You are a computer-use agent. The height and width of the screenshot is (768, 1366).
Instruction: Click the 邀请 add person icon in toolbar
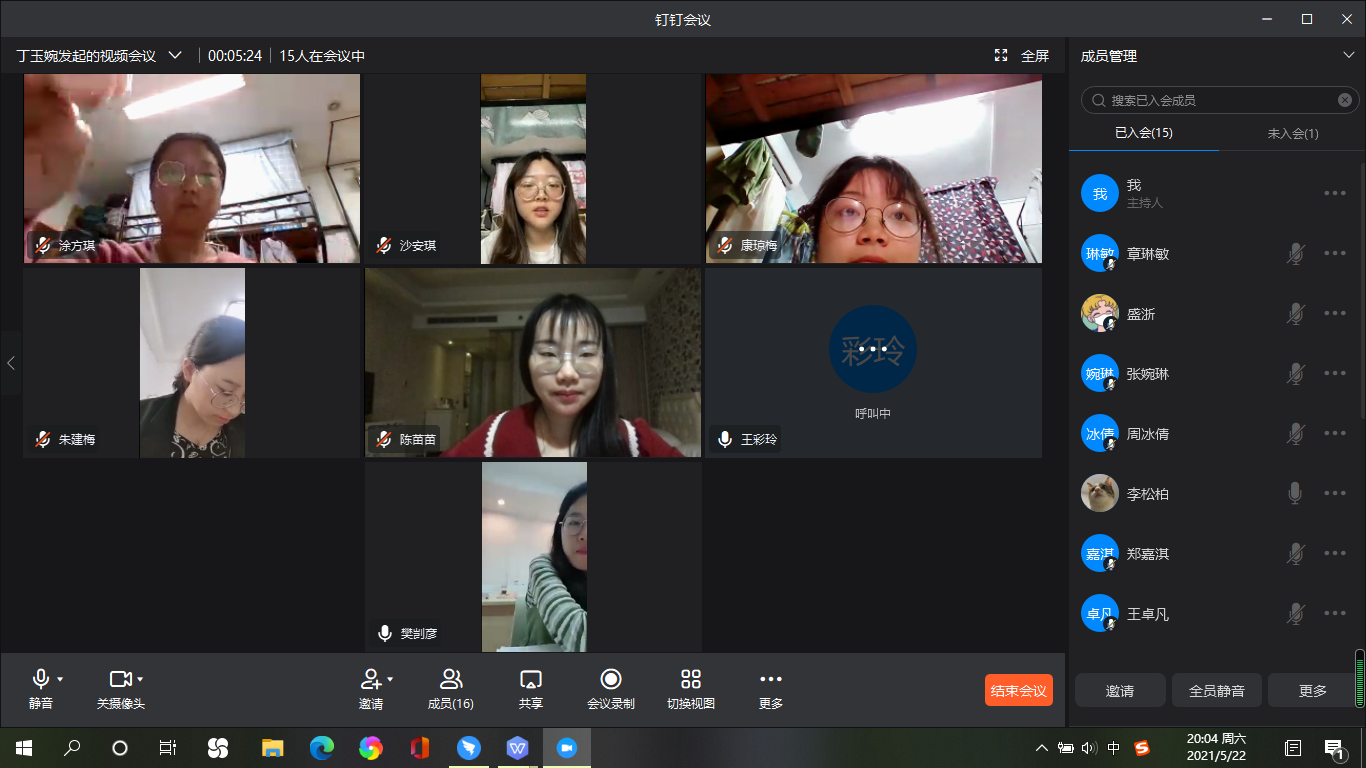coord(370,680)
